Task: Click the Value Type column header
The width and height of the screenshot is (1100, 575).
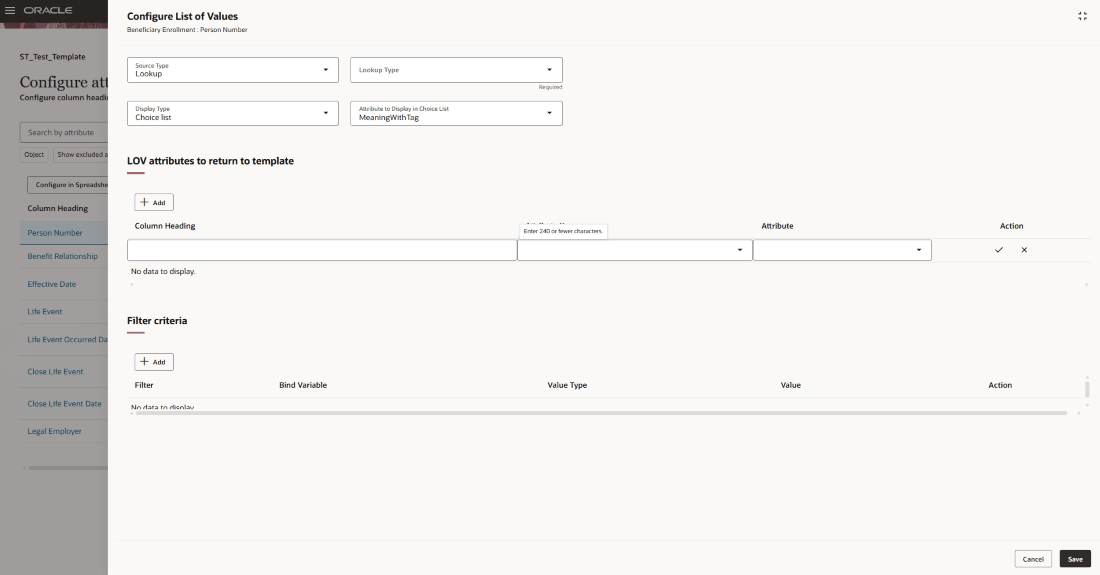Action: pos(567,386)
